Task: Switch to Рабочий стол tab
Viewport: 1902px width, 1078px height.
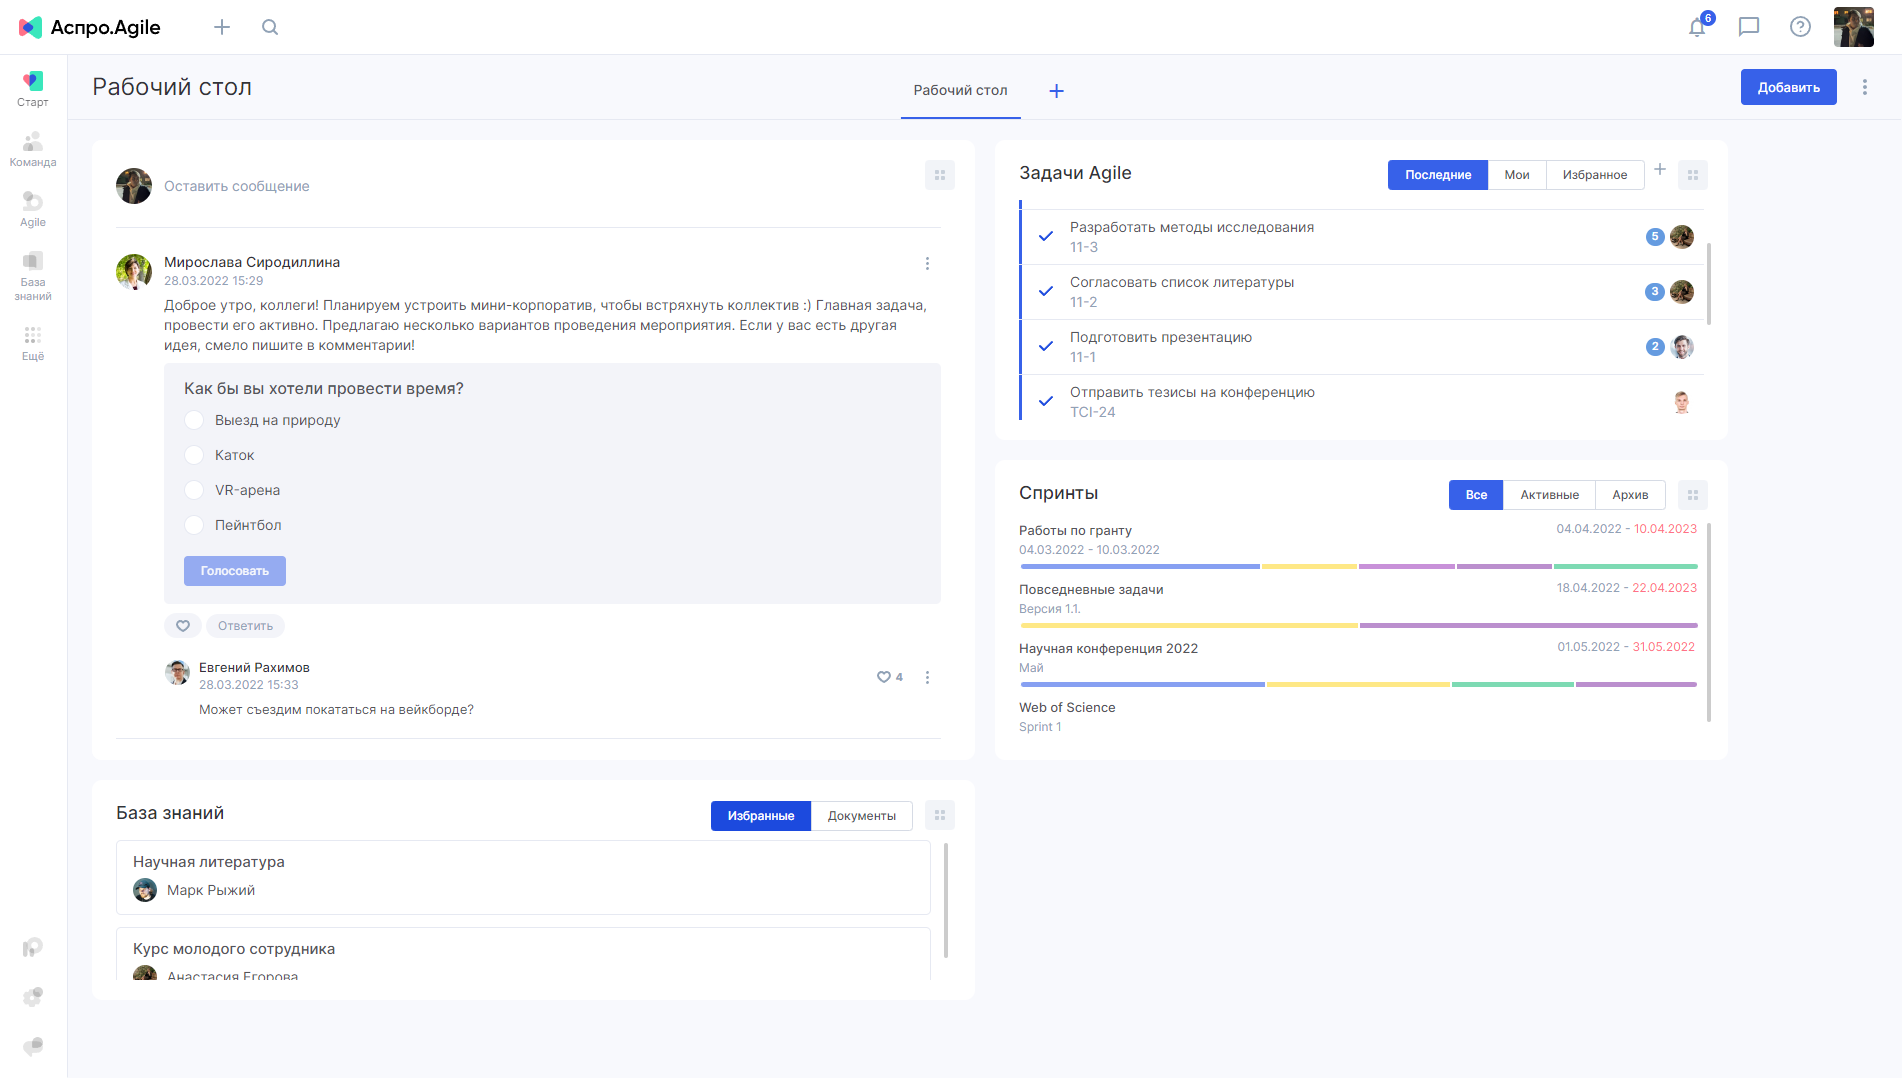Action: coord(960,90)
